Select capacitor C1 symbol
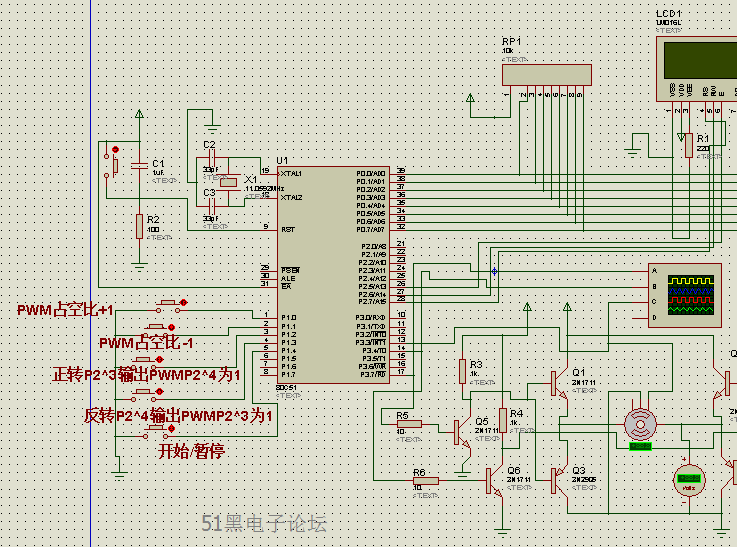 [x=140, y=165]
